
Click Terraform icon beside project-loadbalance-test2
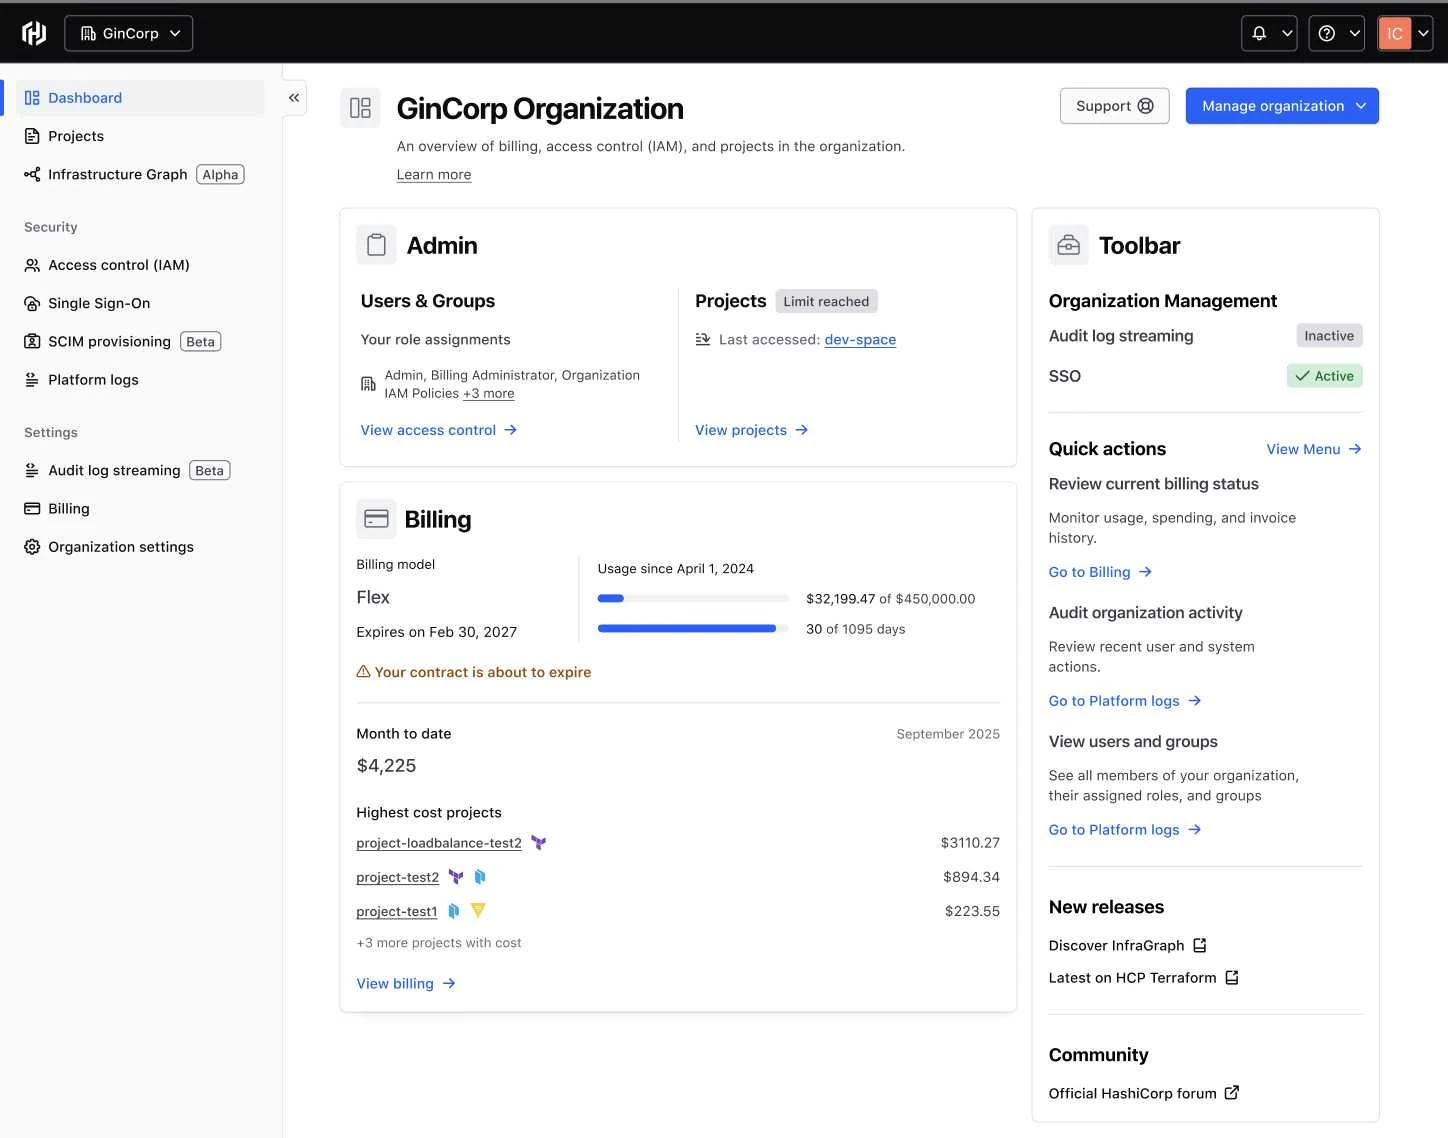tap(539, 843)
